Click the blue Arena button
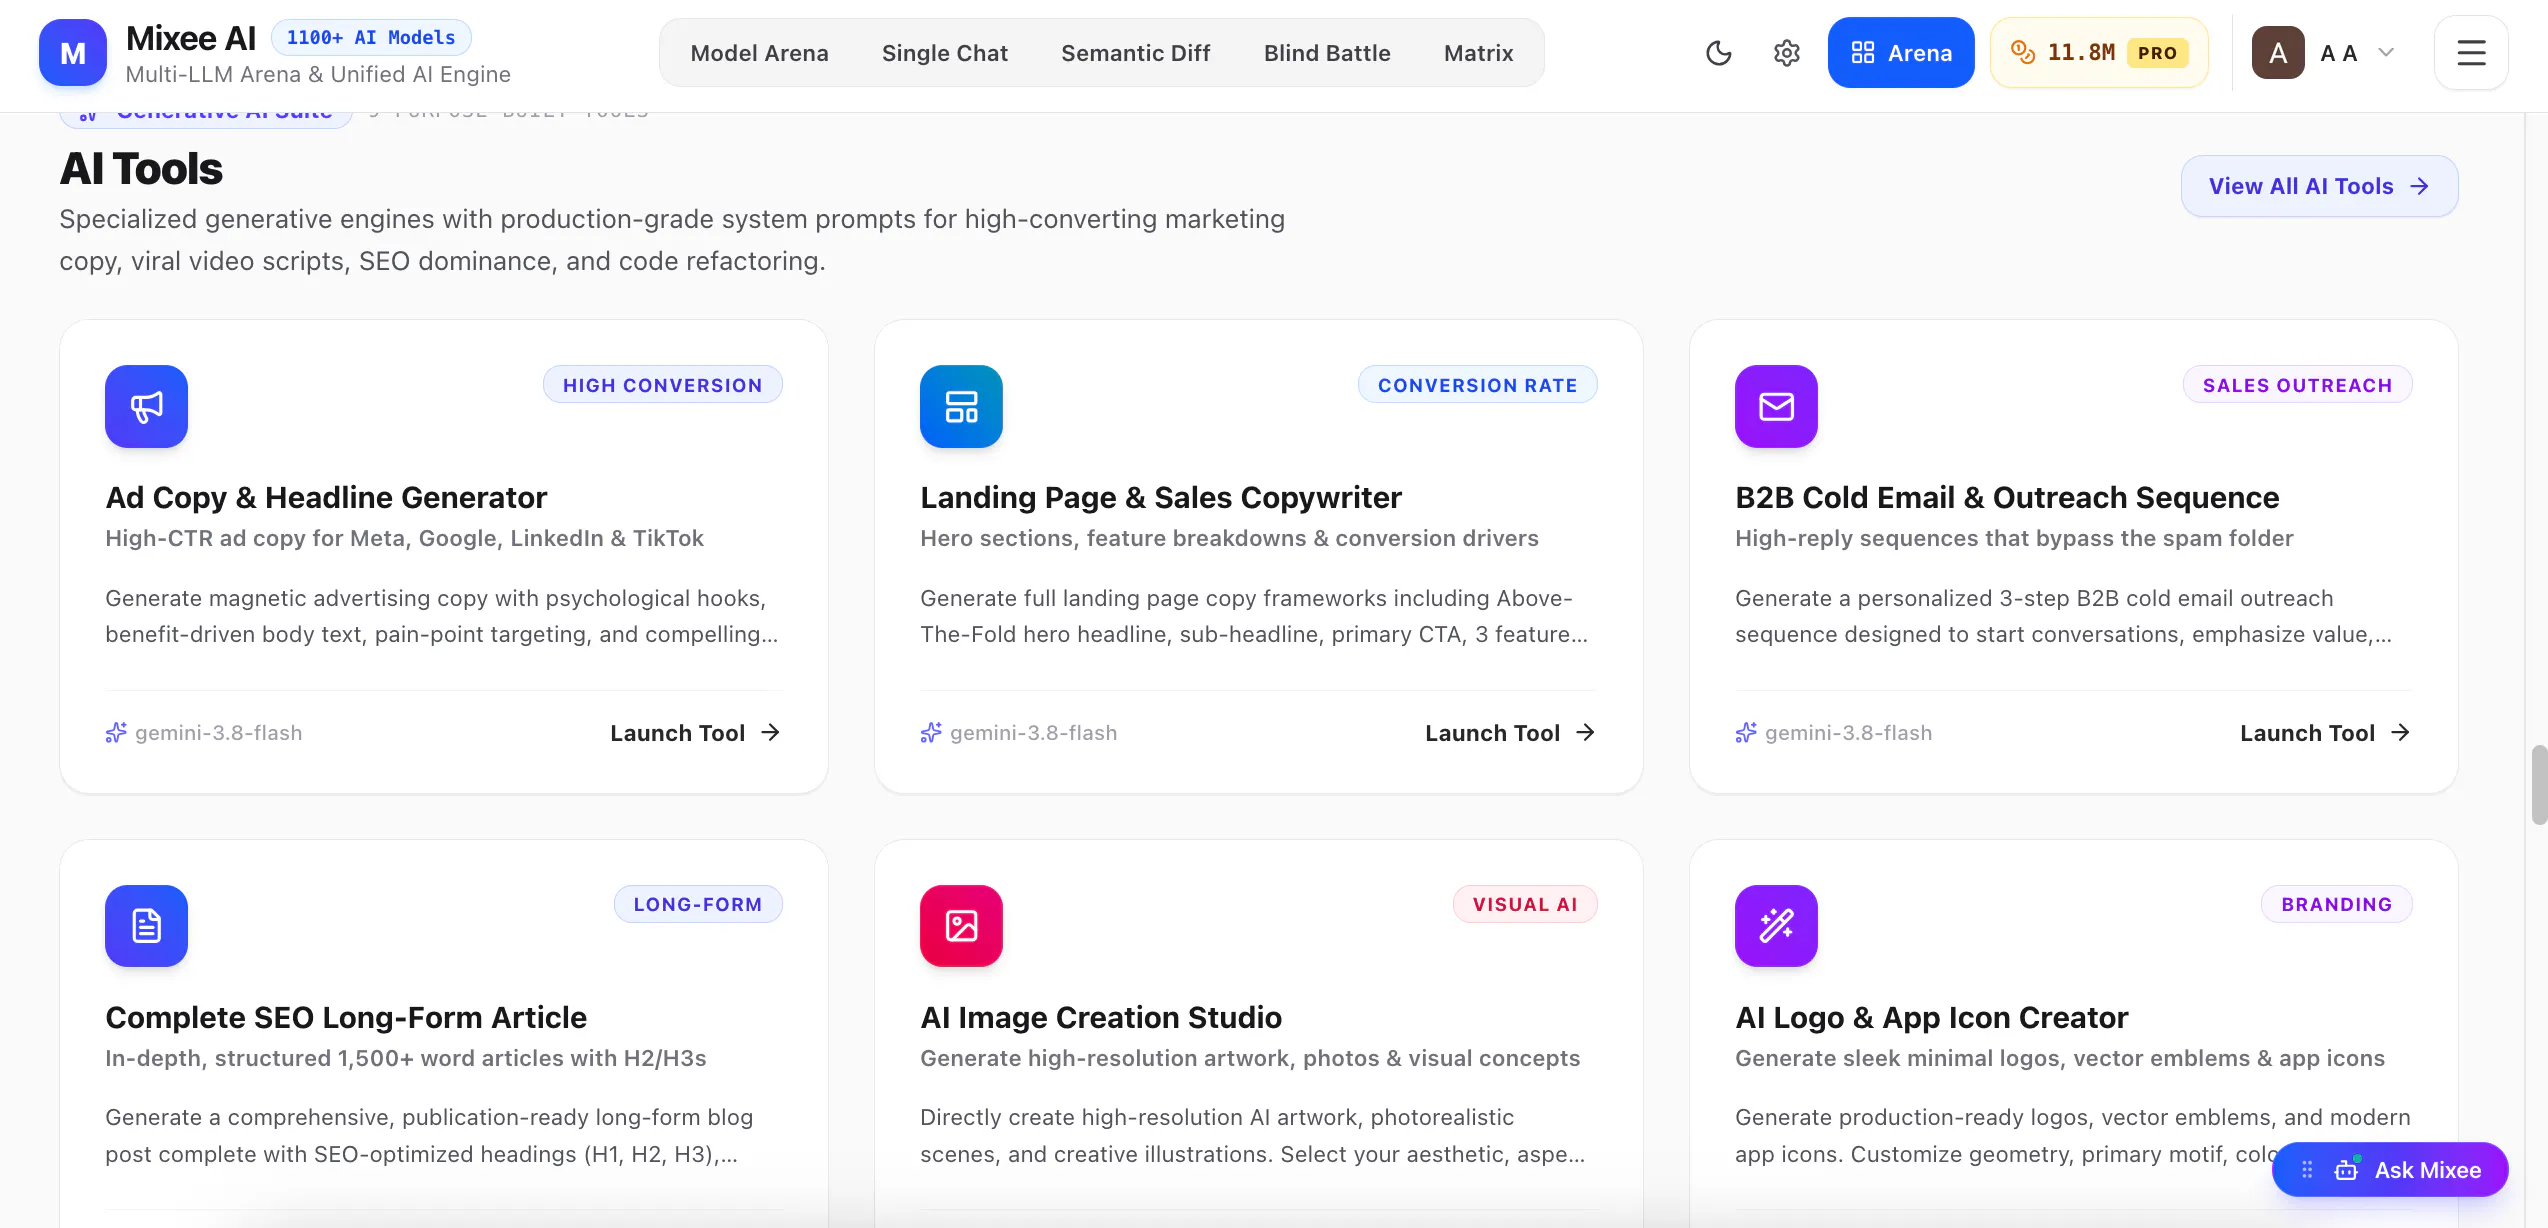The image size is (2548, 1228). point(1901,53)
